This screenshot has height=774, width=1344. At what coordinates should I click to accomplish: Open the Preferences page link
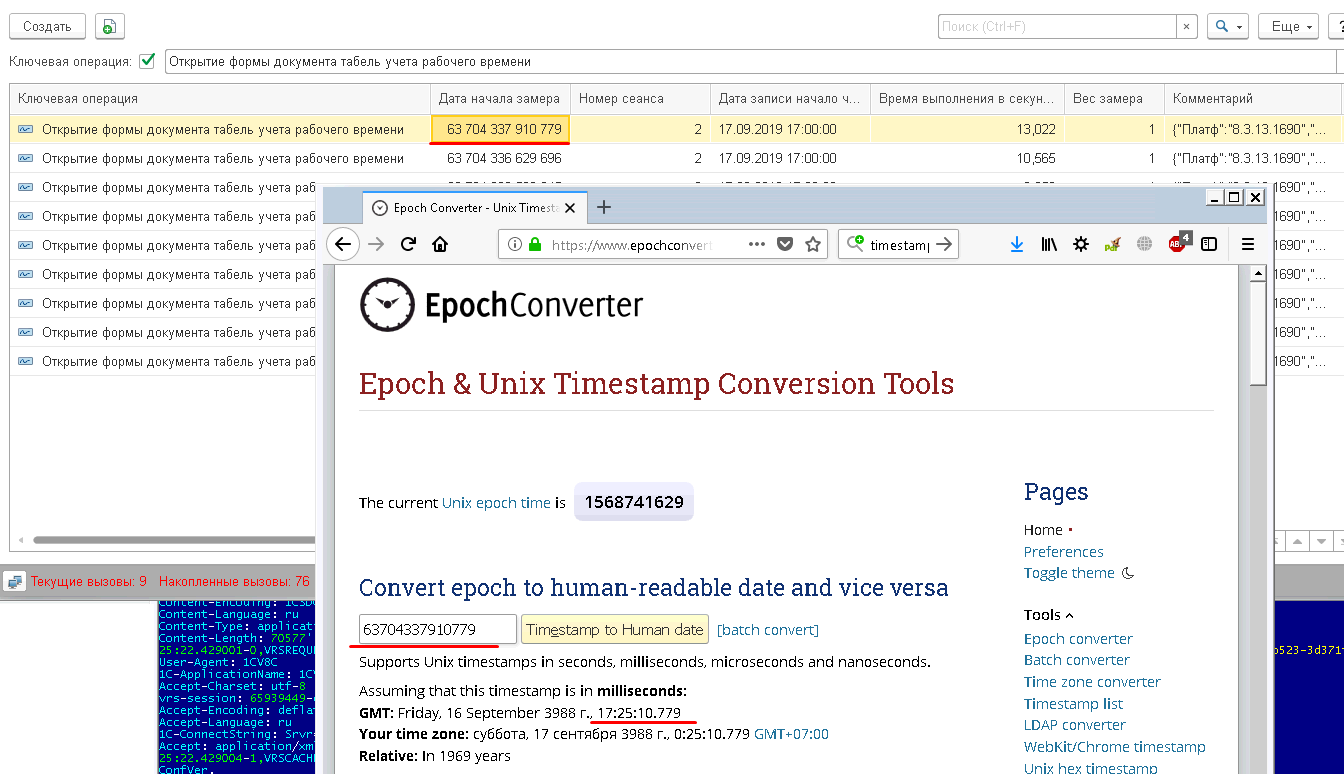pos(1064,552)
